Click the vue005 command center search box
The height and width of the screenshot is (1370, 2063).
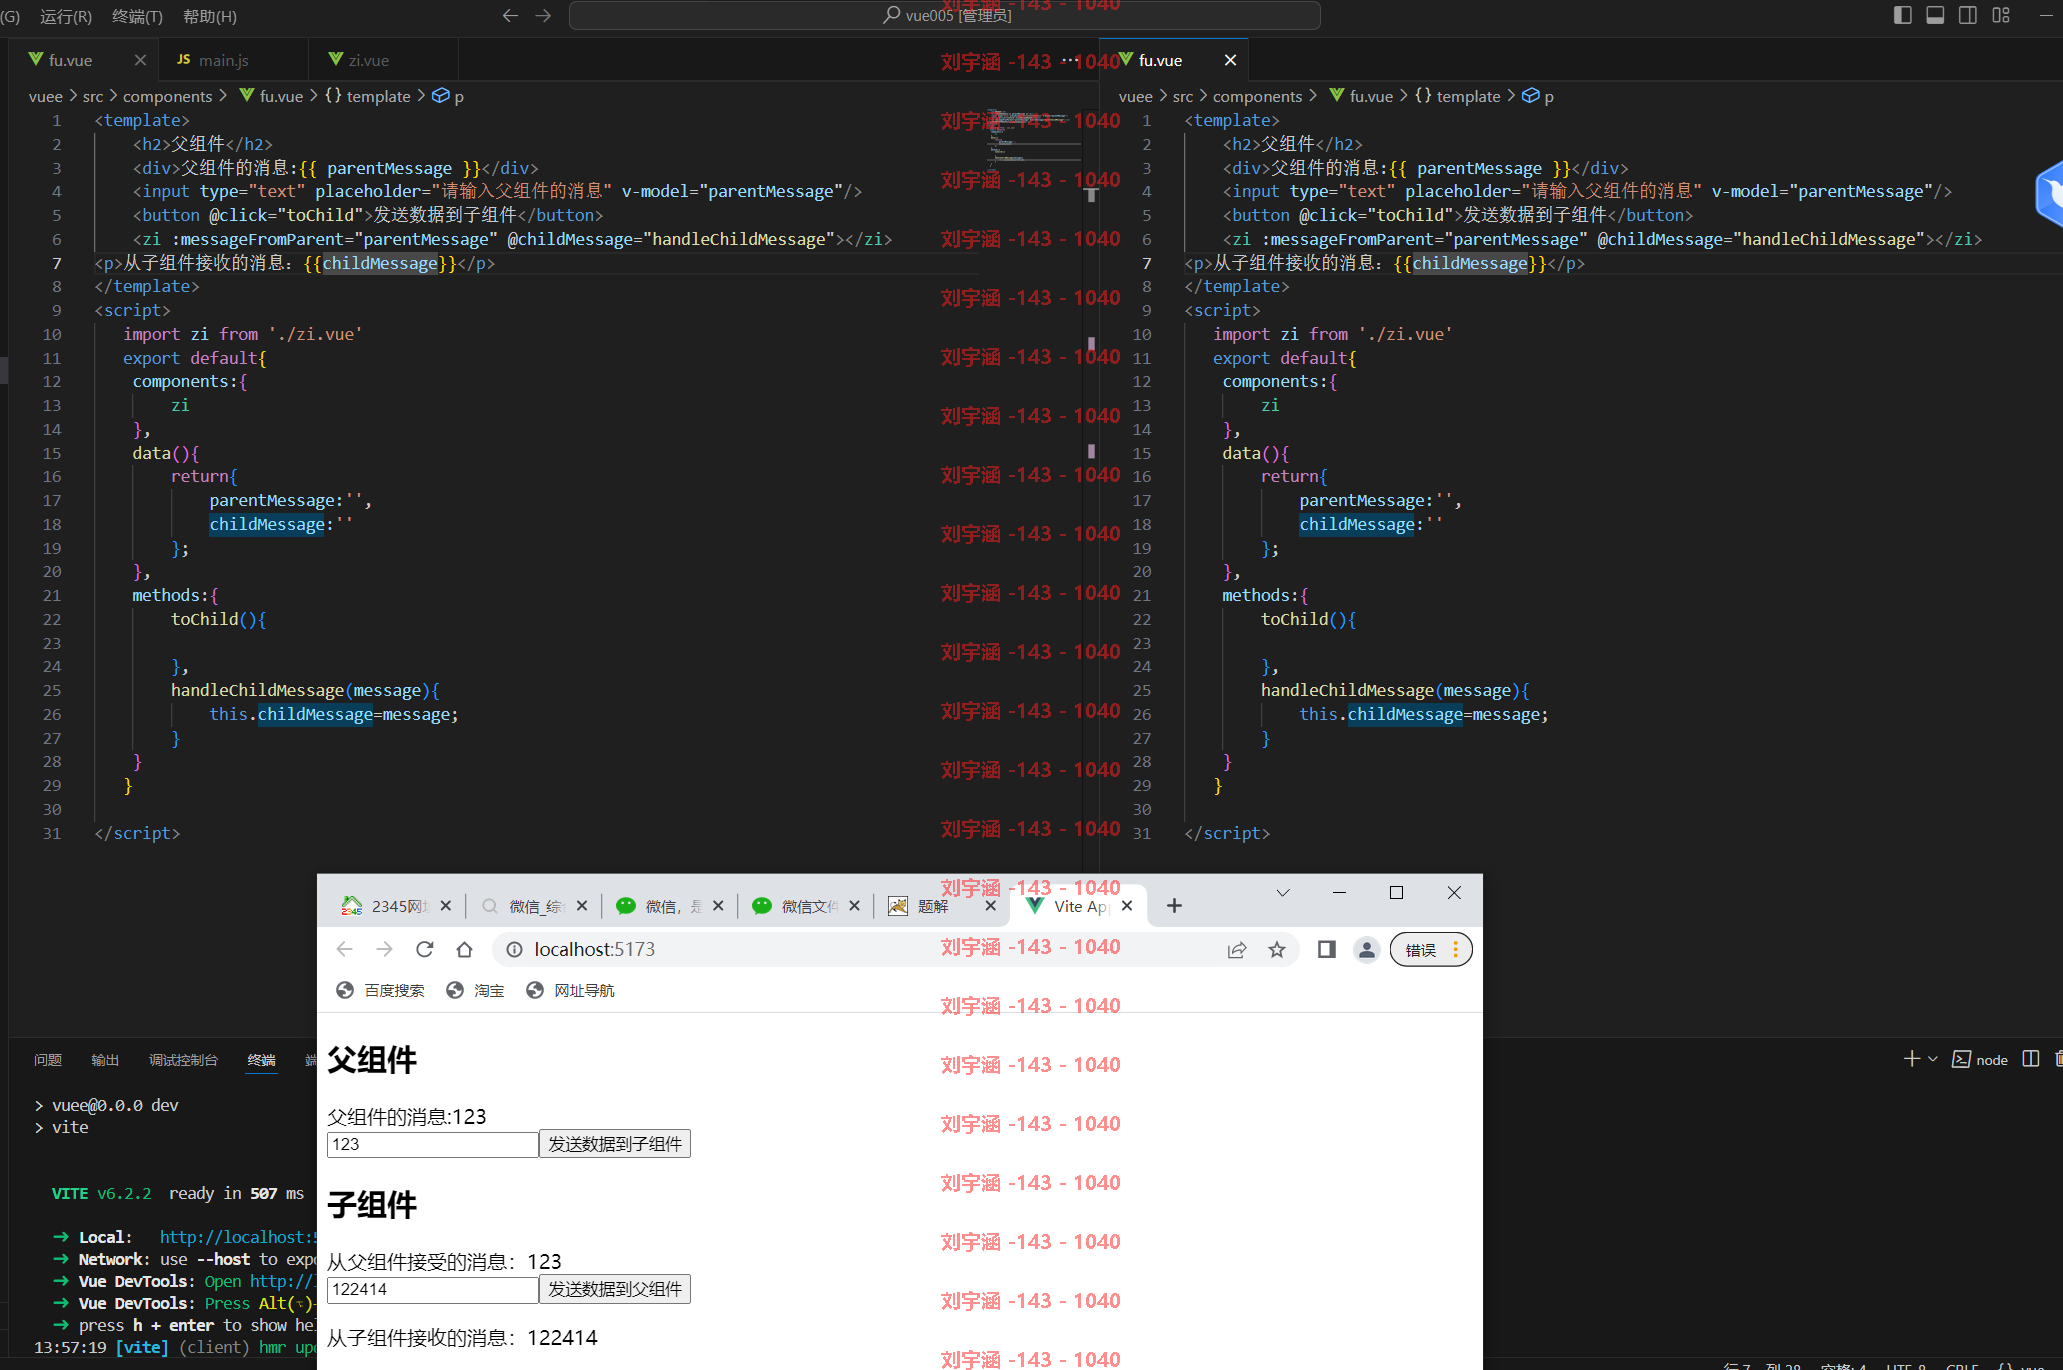click(x=944, y=15)
